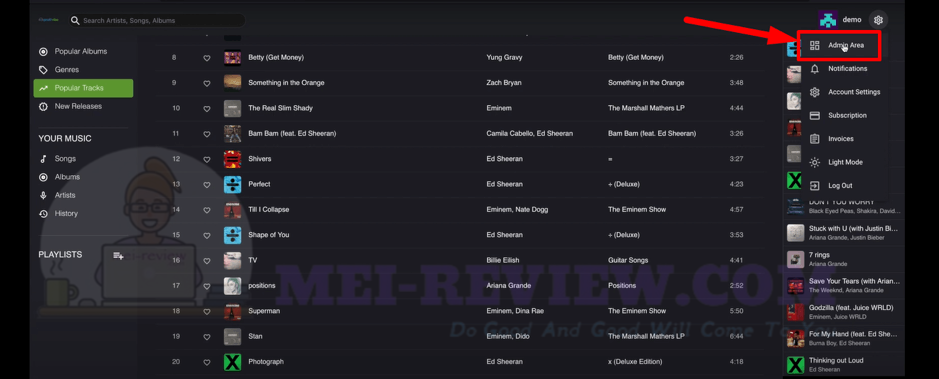Favorite Shape of You with the heart

[207, 235]
